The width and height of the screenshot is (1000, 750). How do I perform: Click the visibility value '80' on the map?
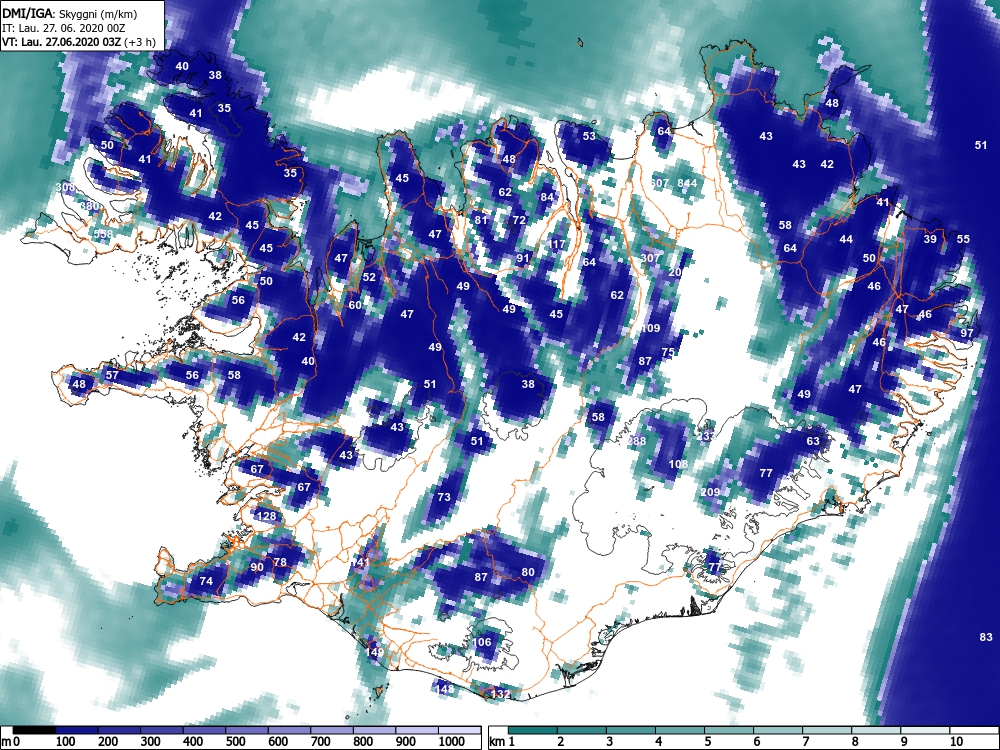point(527,572)
